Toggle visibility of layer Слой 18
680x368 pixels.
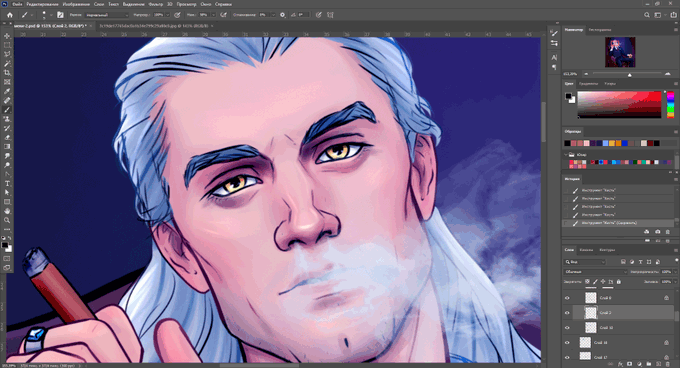coord(567,342)
